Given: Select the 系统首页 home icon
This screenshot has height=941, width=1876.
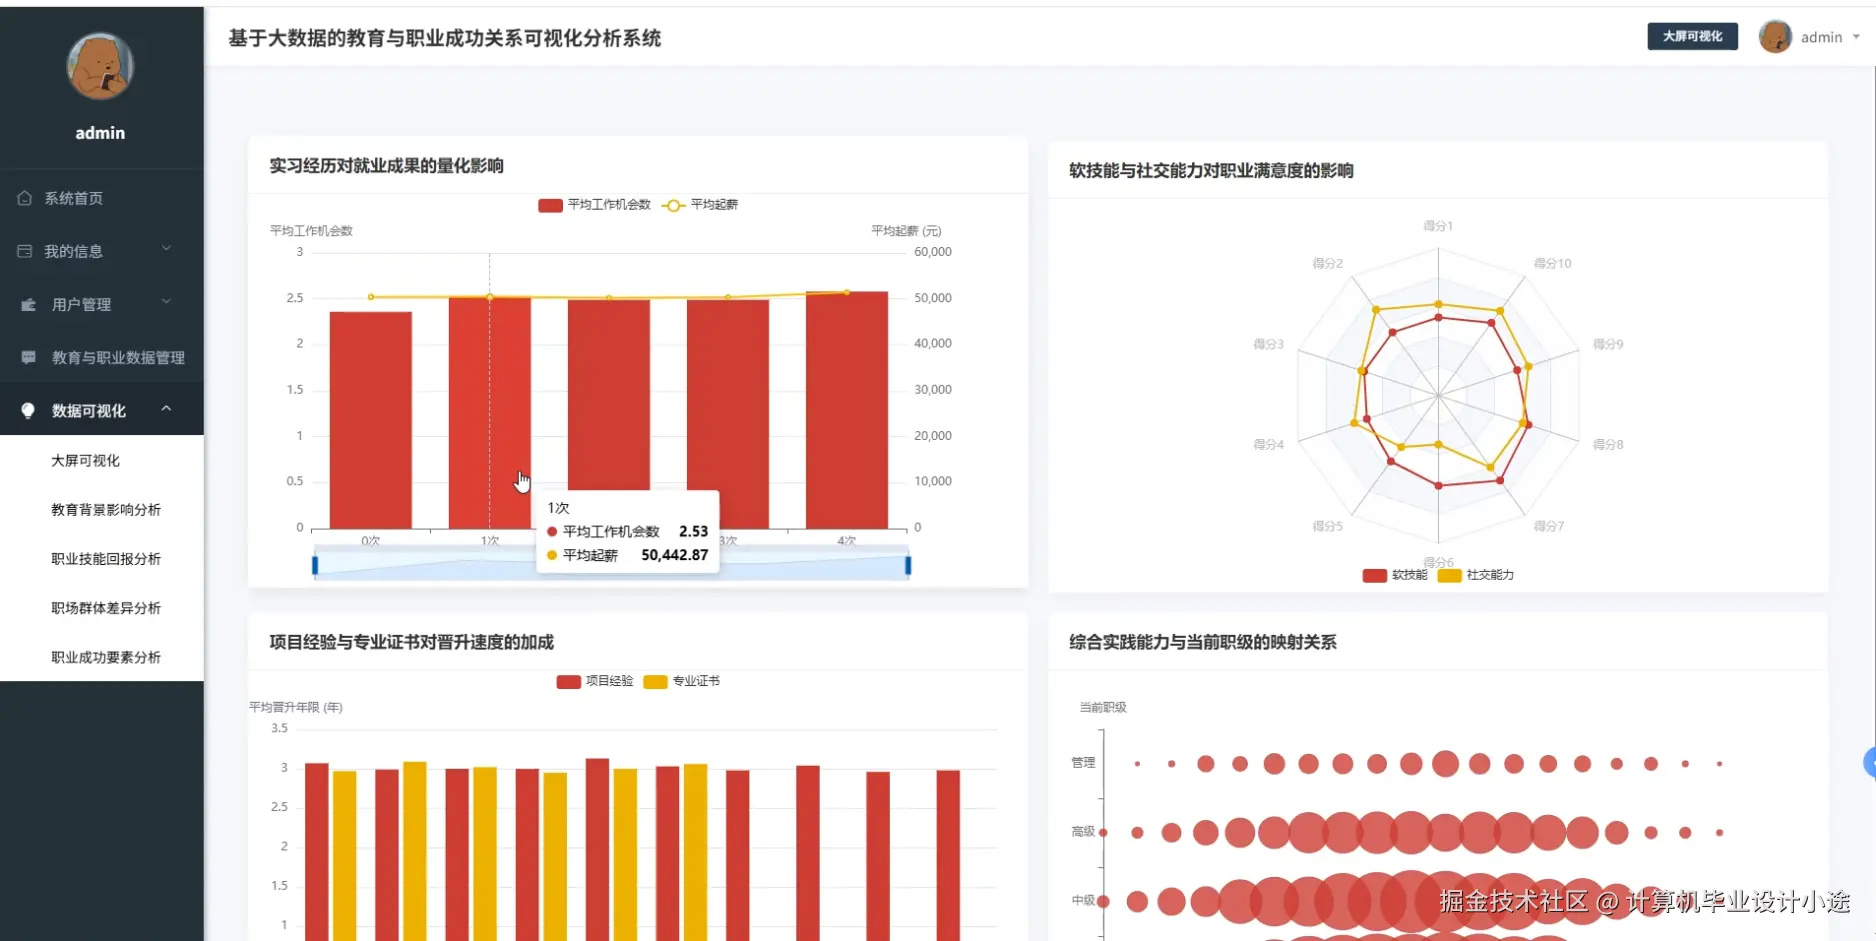Looking at the screenshot, I should click(25, 198).
